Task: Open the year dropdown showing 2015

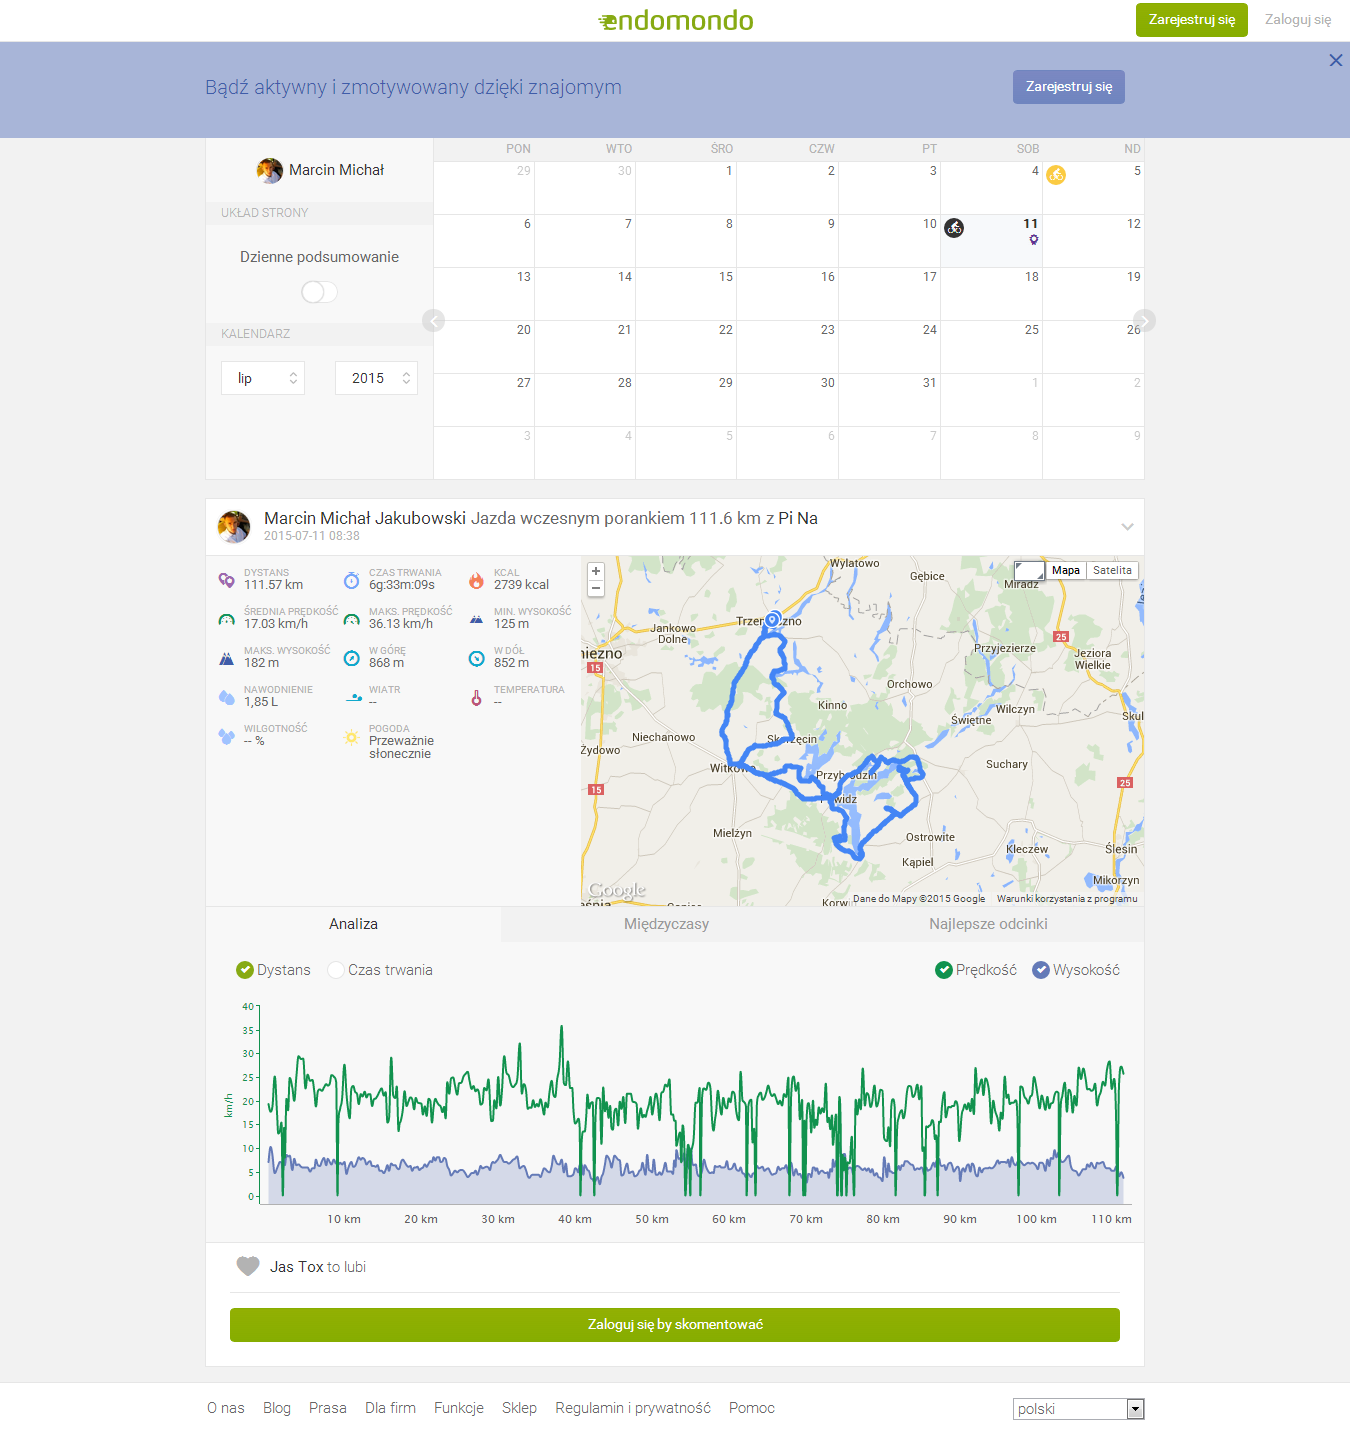Action: point(376,378)
